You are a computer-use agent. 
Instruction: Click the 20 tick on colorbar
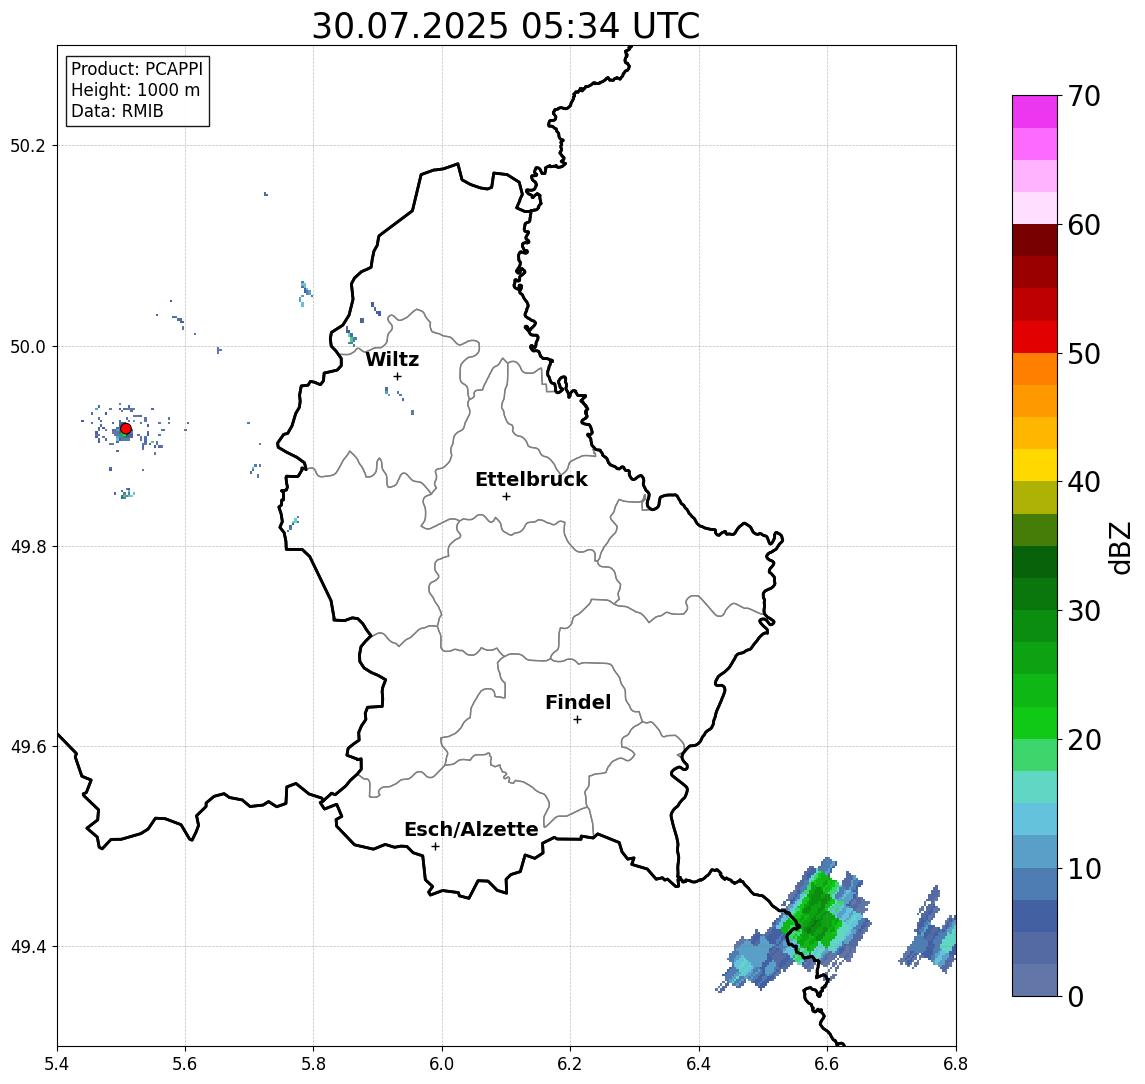(1084, 739)
